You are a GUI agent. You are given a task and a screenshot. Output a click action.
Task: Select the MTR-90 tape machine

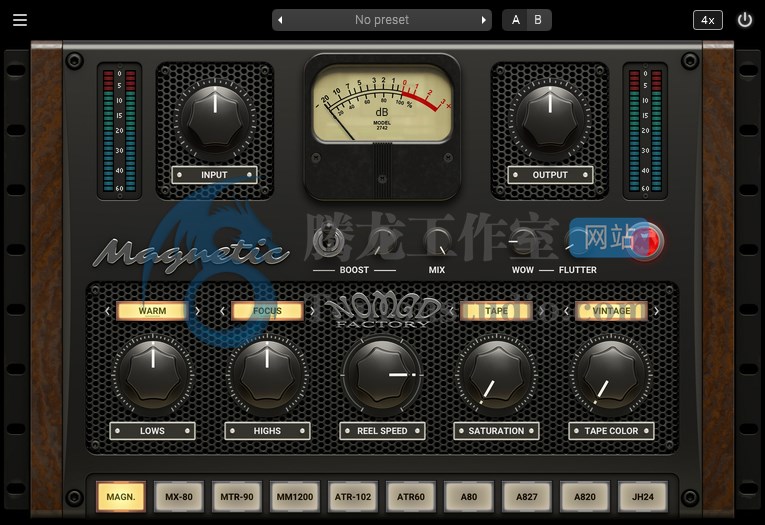point(237,497)
